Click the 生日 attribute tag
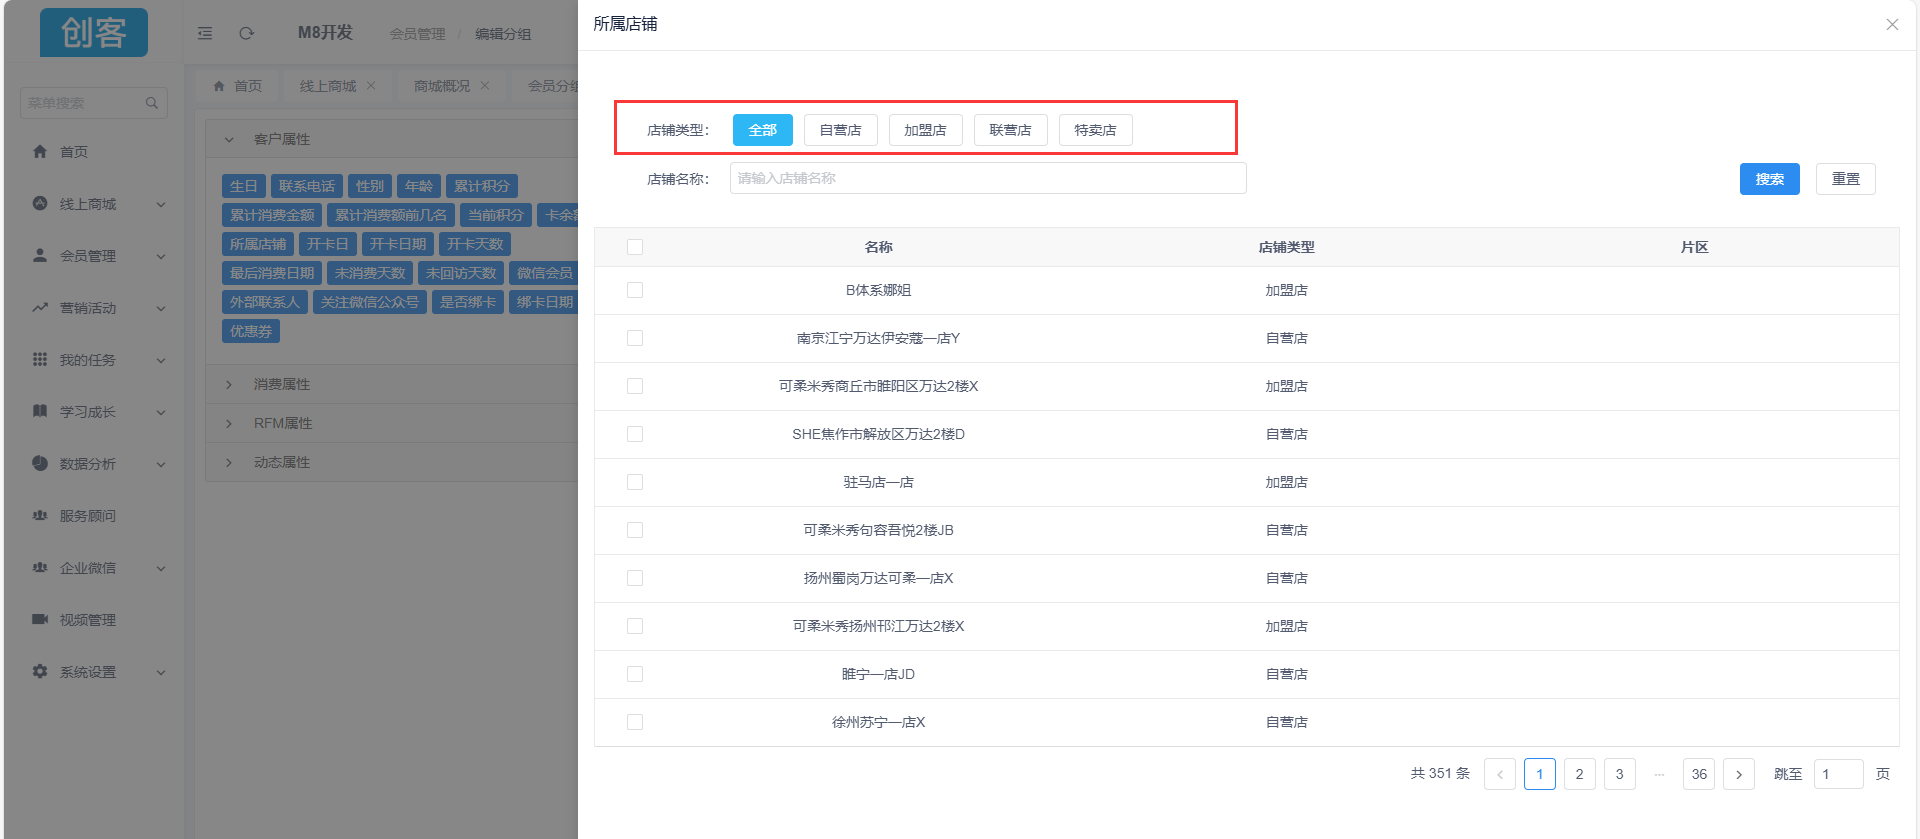 [244, 186]
